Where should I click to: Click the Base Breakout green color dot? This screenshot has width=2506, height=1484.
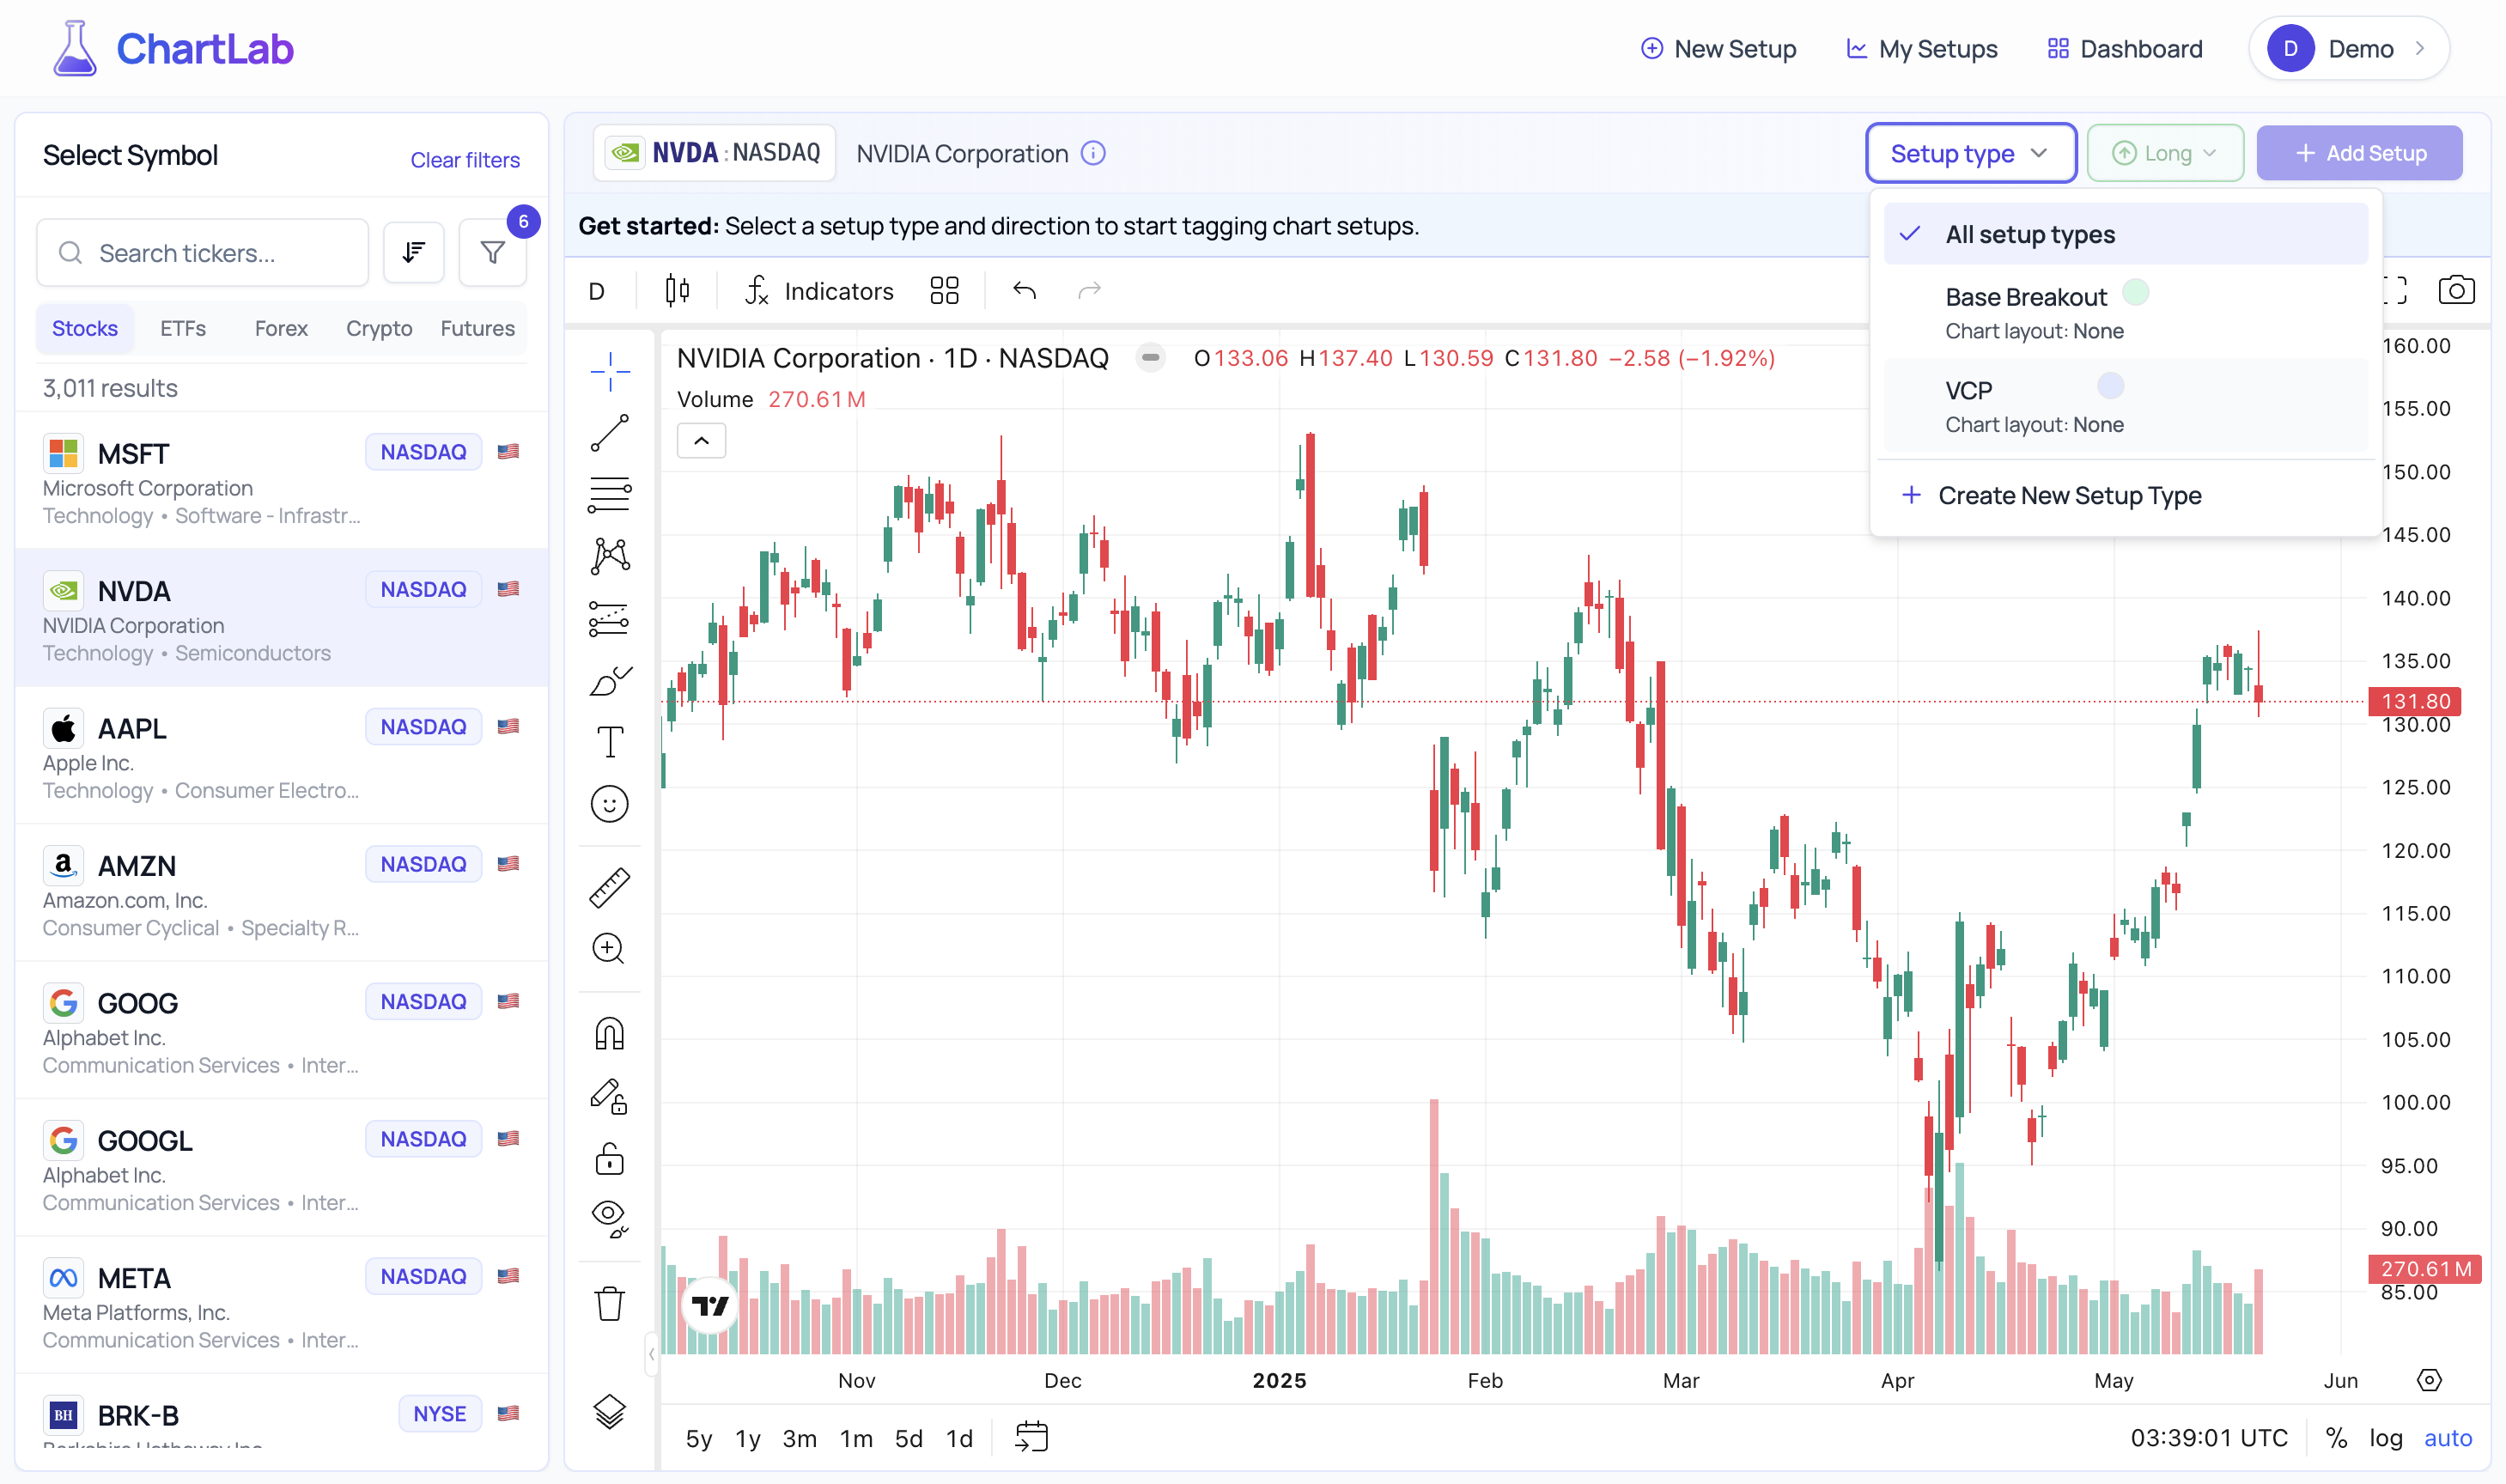[x=2135, y=292]
